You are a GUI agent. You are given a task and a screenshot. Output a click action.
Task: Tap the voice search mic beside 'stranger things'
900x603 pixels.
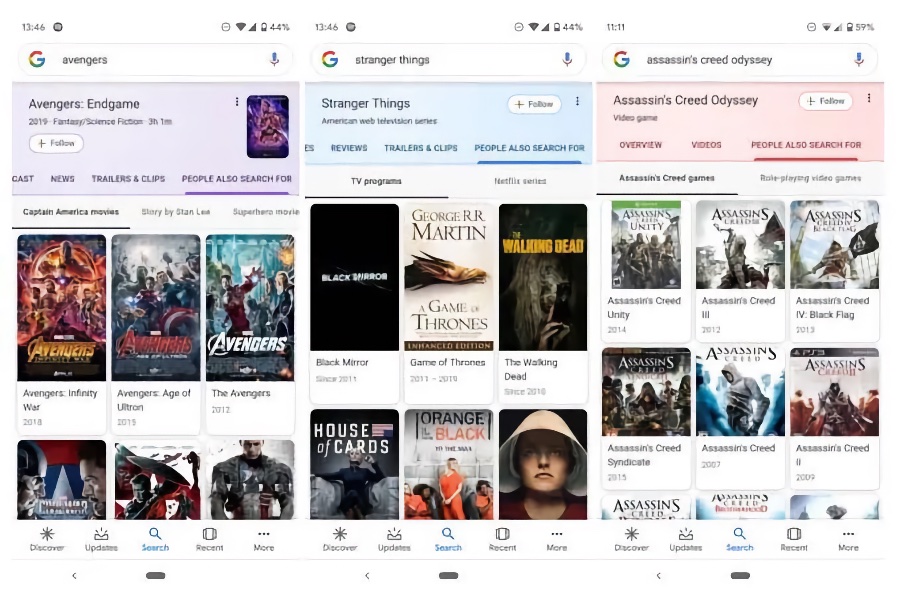click(567, 59)
